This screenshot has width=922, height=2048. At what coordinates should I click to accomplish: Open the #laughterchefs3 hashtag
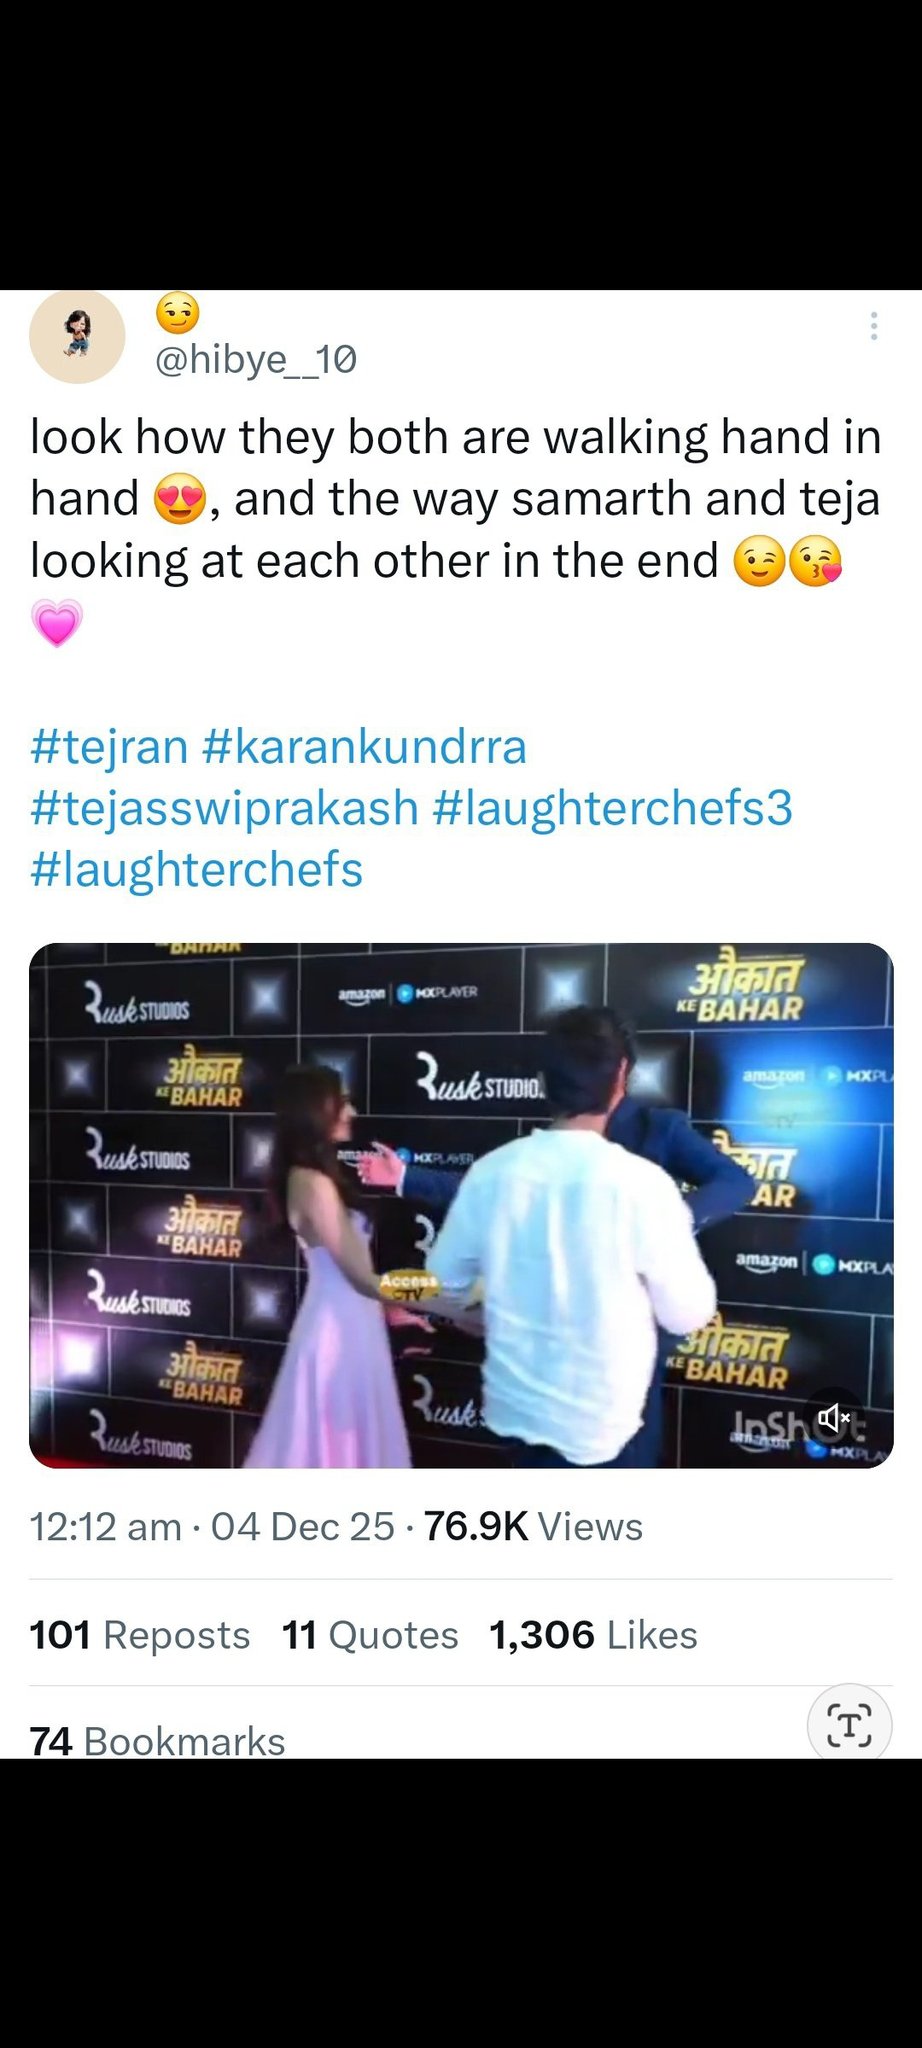[x=612, y=808]
